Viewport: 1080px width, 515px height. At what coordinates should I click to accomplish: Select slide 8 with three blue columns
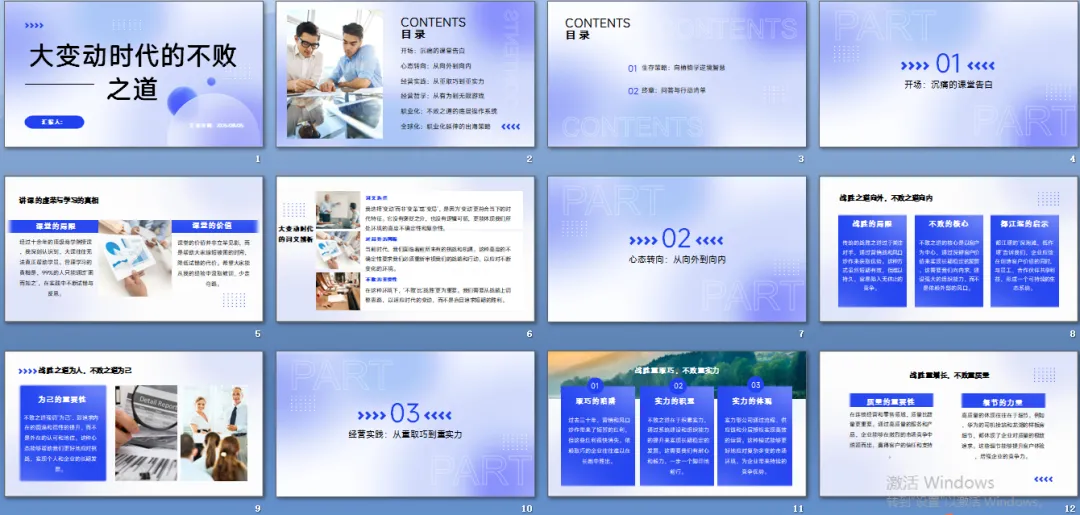pos(948,249)
